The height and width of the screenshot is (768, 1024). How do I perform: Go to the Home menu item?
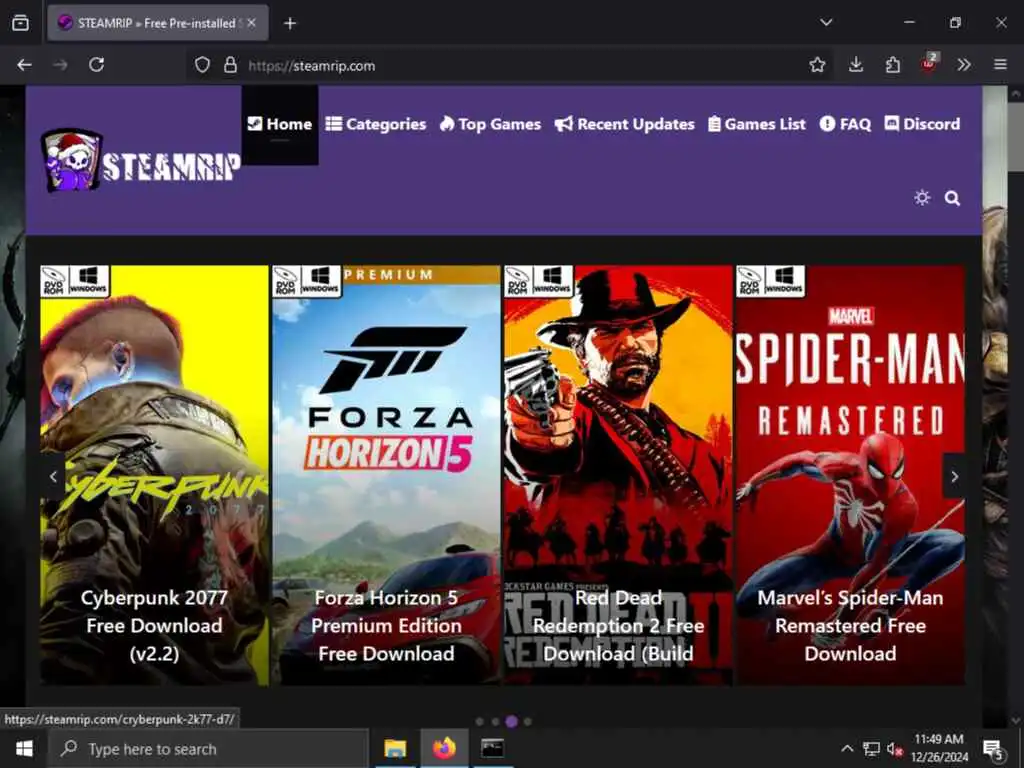(x=280, y=124)
